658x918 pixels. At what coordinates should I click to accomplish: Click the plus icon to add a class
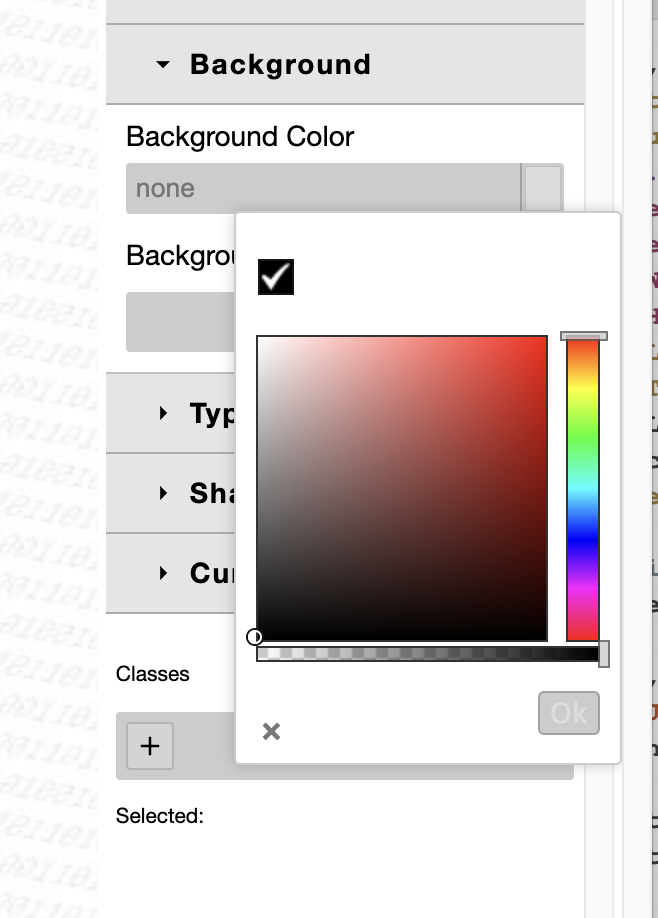(149, 746)
